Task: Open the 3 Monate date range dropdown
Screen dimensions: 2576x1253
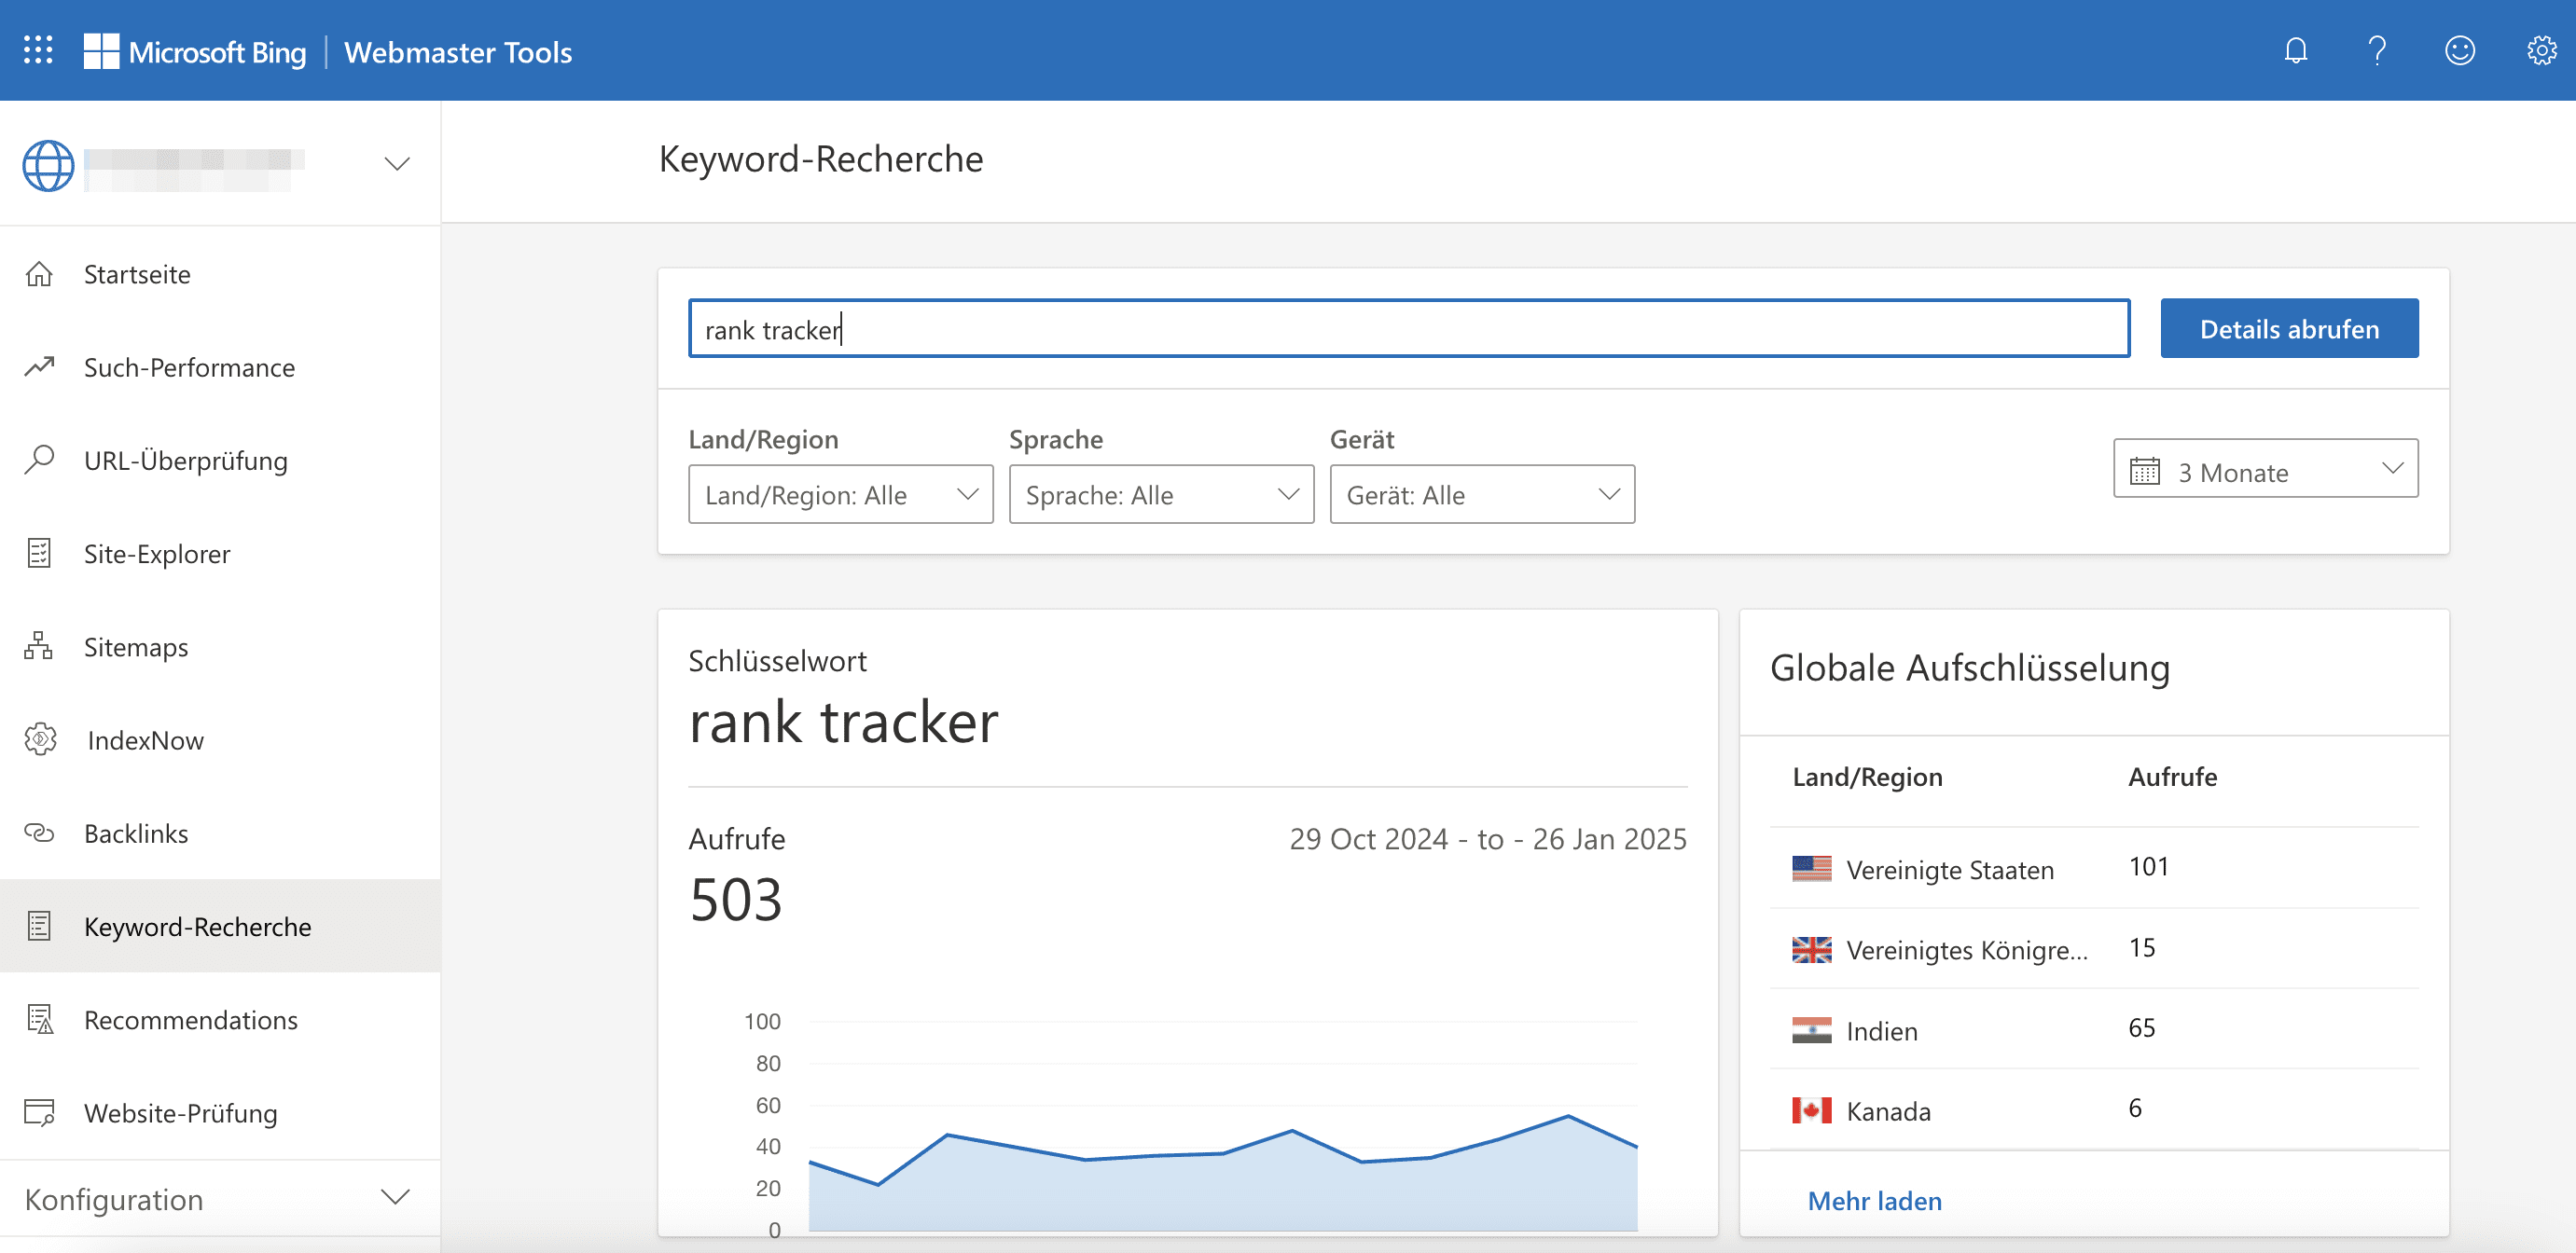Action: 2265,468
